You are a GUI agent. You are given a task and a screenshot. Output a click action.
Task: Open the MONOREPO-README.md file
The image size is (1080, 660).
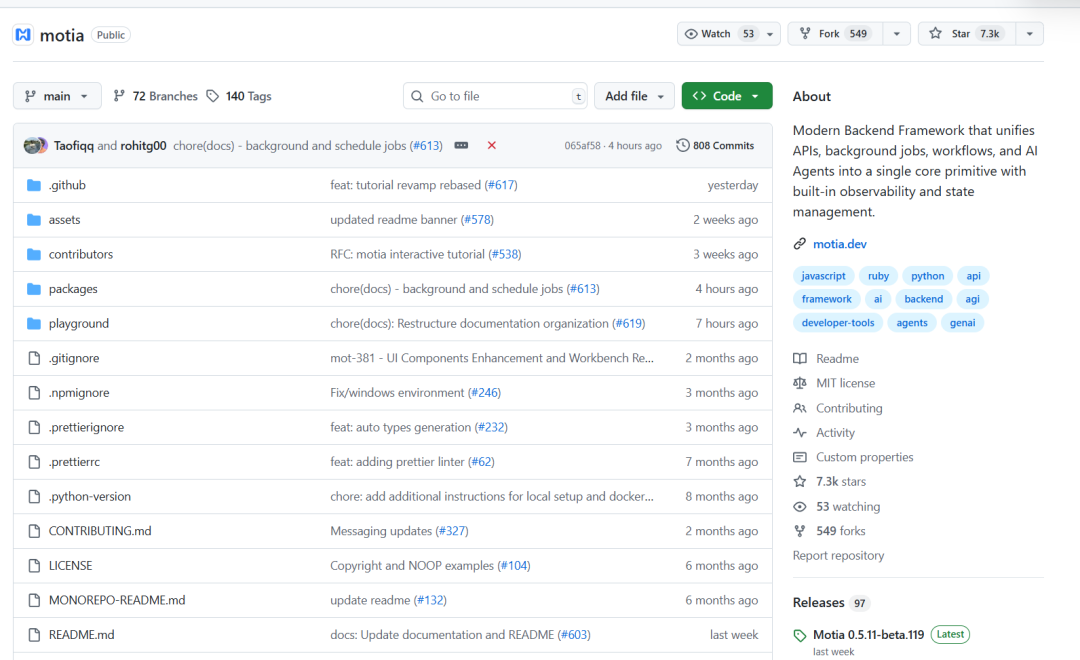pos(117,600)
